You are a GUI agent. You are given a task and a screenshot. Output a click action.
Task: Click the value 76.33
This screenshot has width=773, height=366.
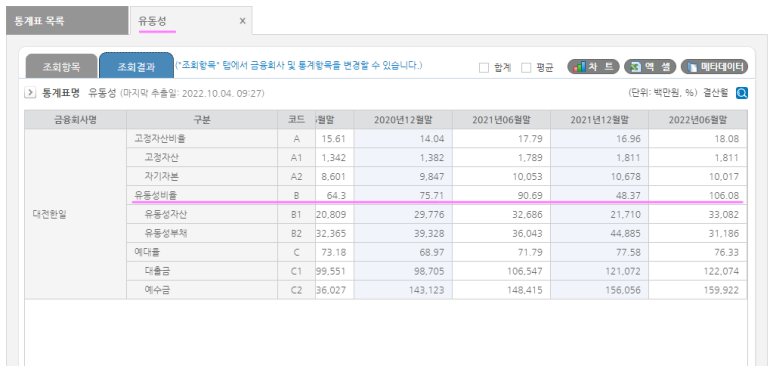click(727, 252)
